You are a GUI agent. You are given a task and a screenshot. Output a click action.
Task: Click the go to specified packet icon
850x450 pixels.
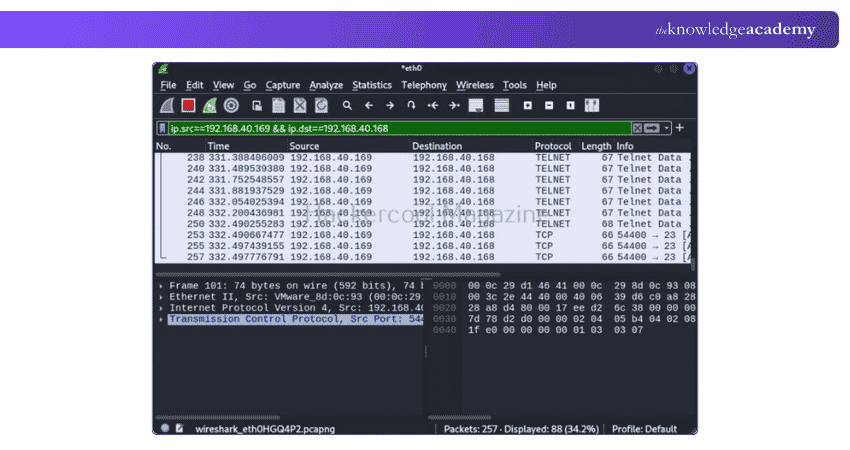[x=411, y=106]
